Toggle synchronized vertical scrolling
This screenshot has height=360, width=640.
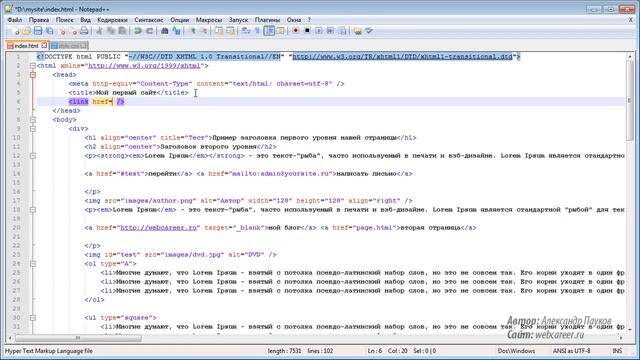point(219,31)
